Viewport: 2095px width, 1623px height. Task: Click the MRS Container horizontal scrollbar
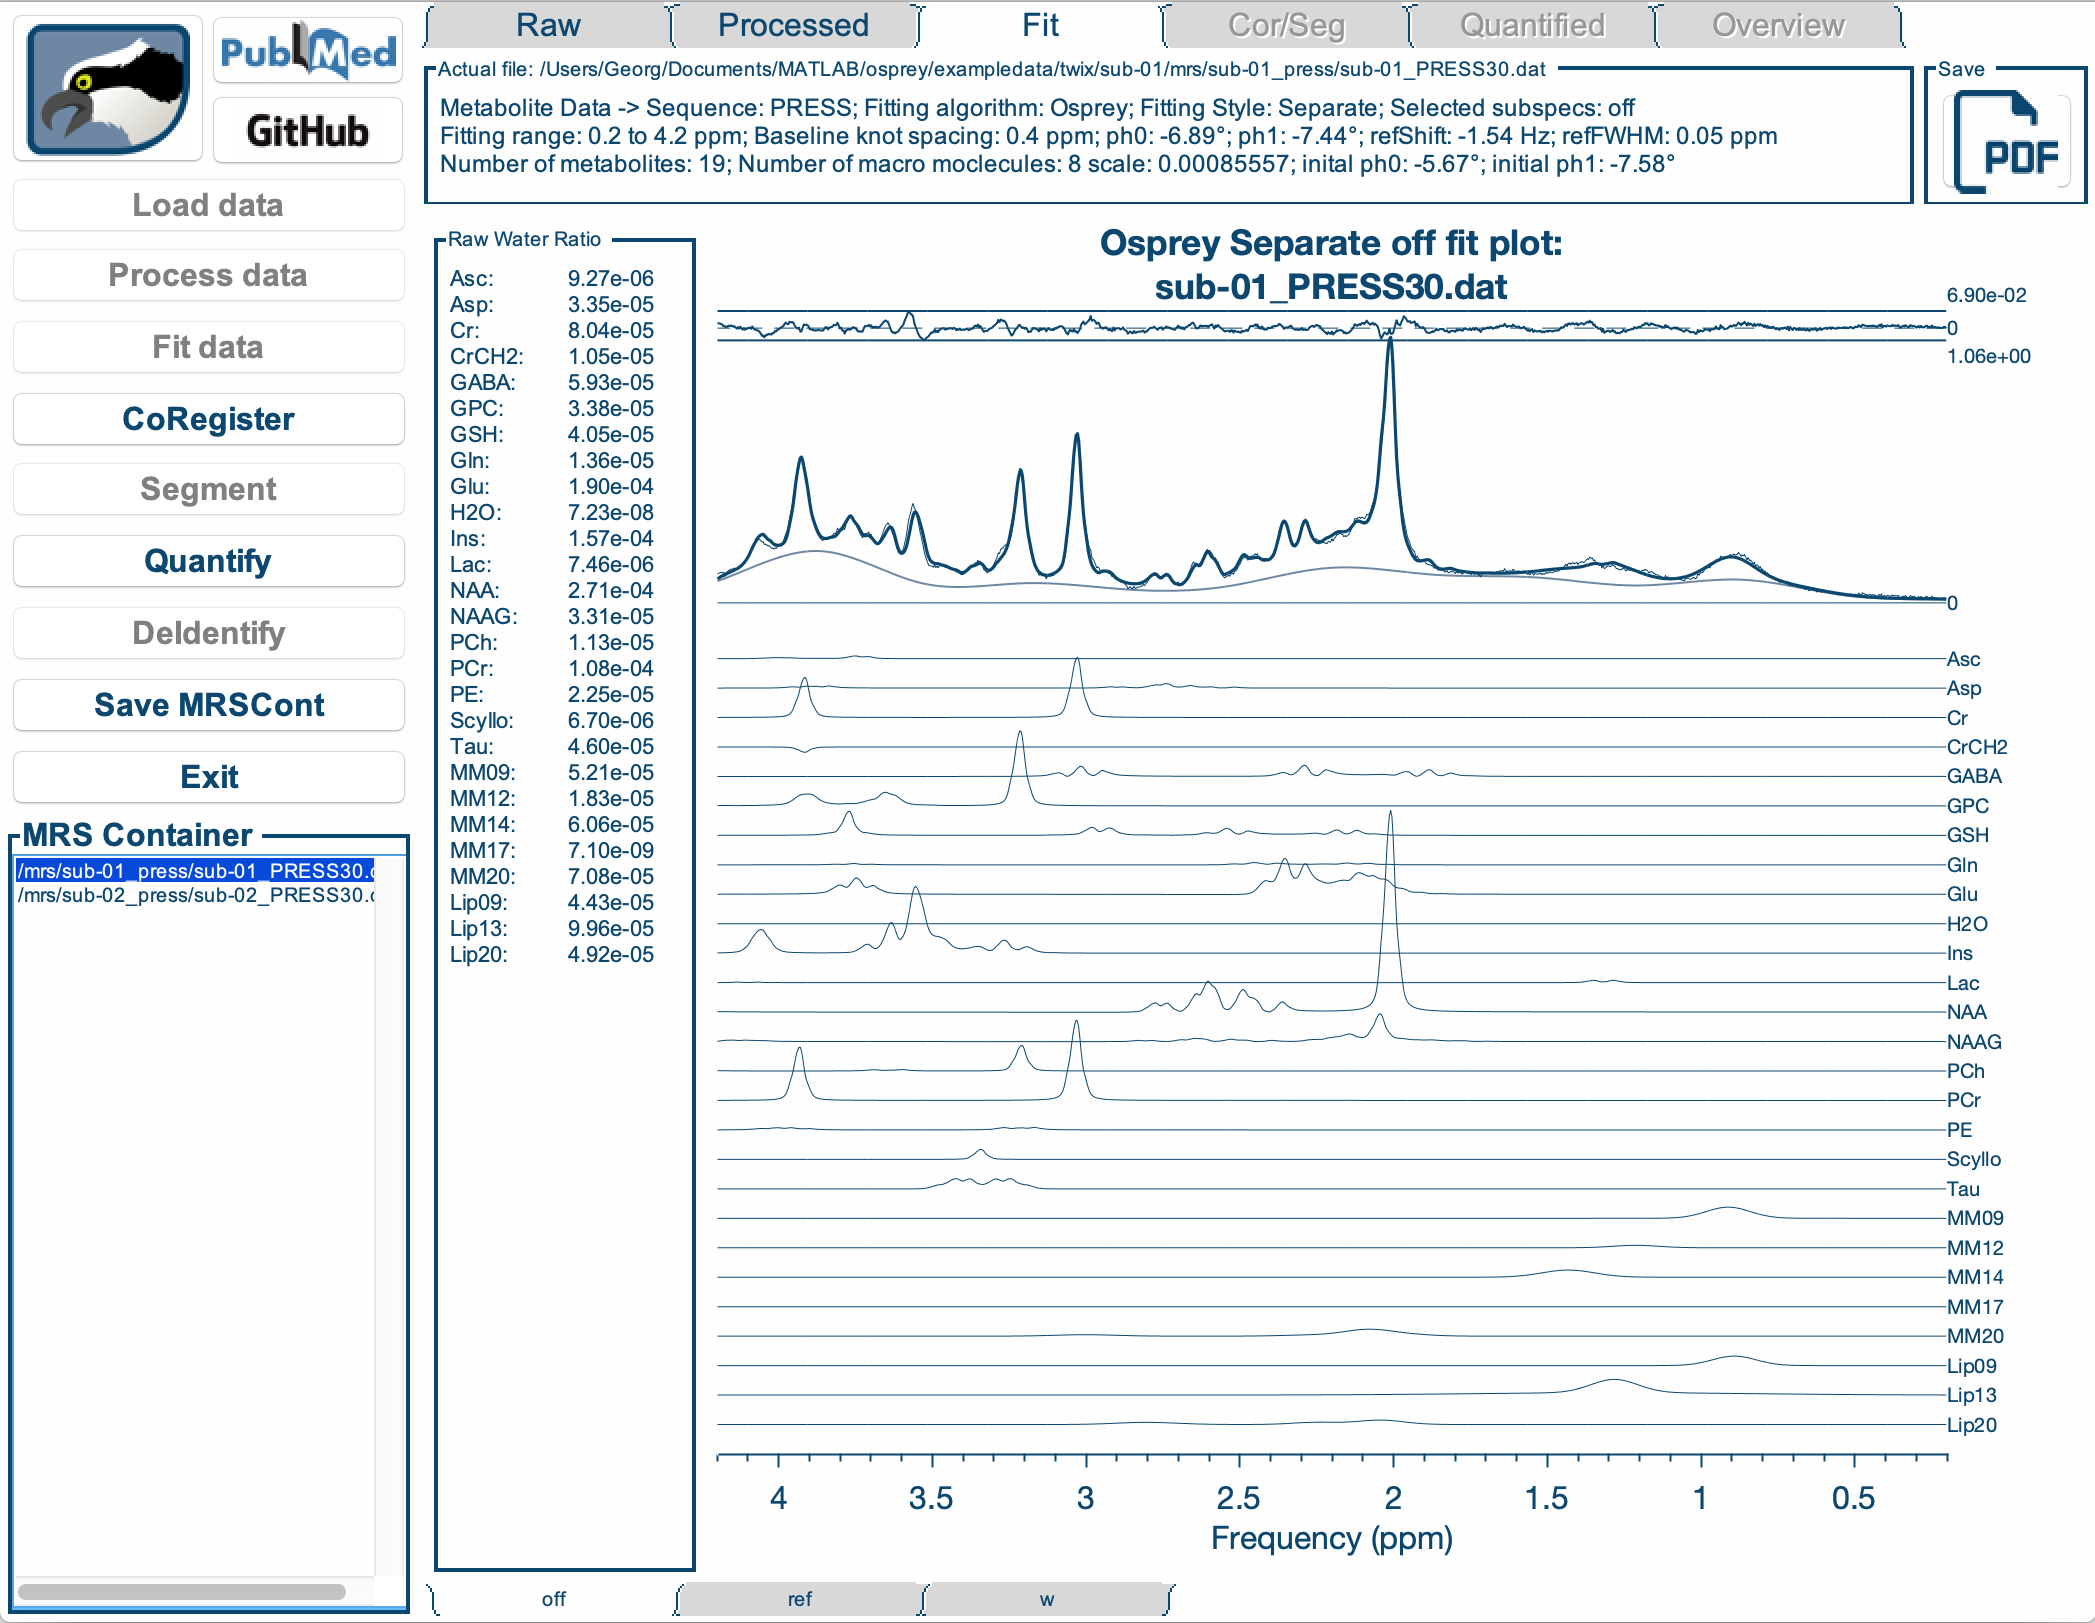[x=182, y=1592]
